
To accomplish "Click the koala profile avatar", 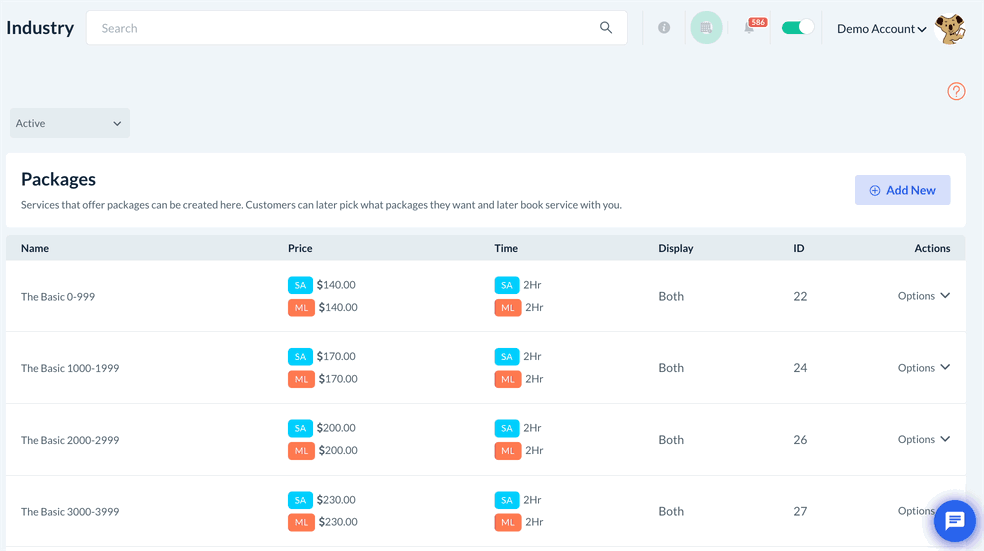I will tap(950, 29).
